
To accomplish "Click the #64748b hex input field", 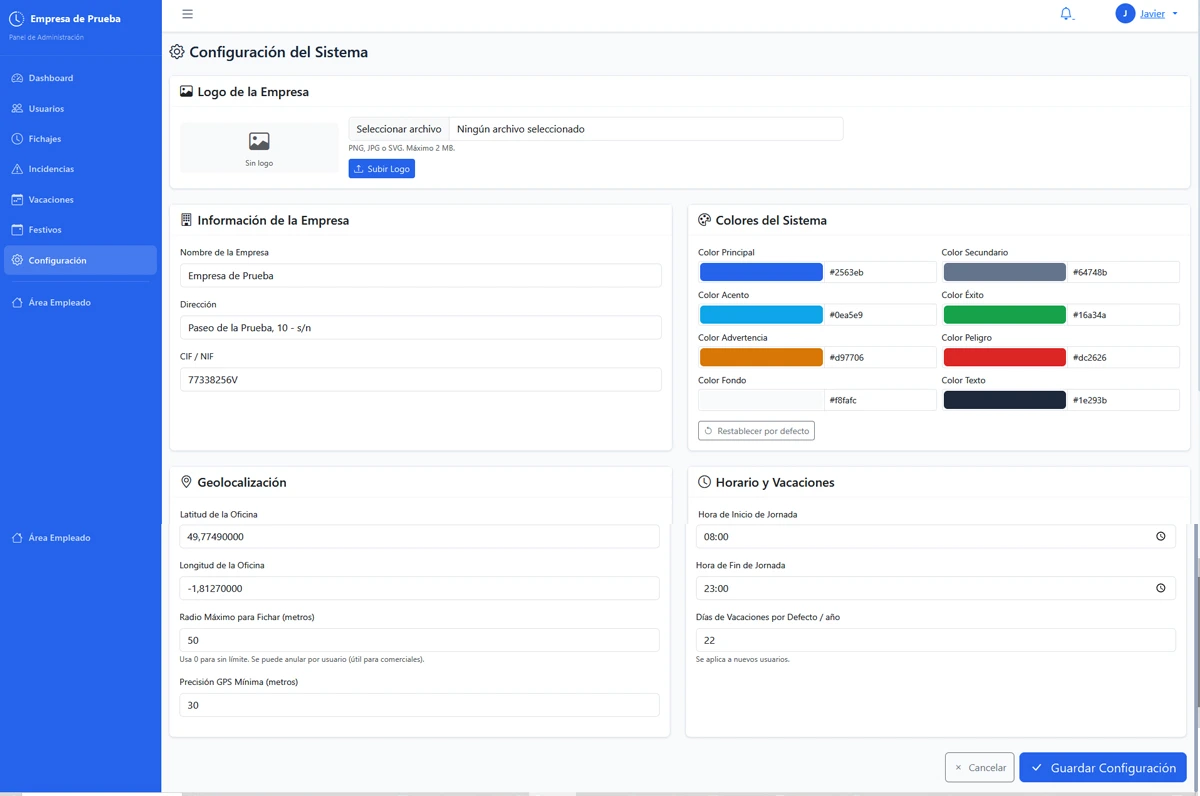I will click(1124, 272).
